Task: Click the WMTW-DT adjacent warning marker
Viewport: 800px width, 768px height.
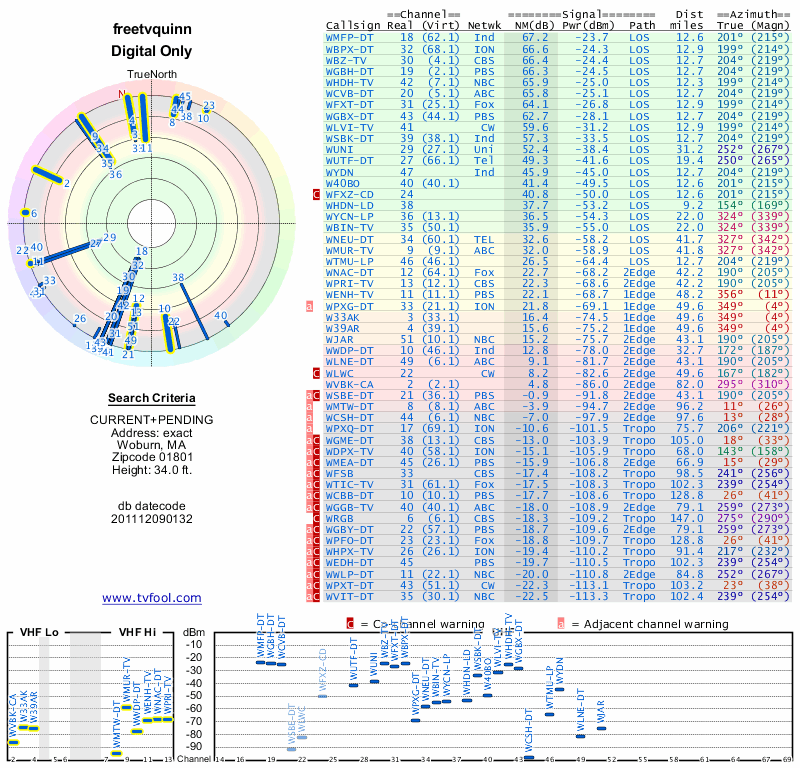Action: pyautogui.click(x=309, y=407)
